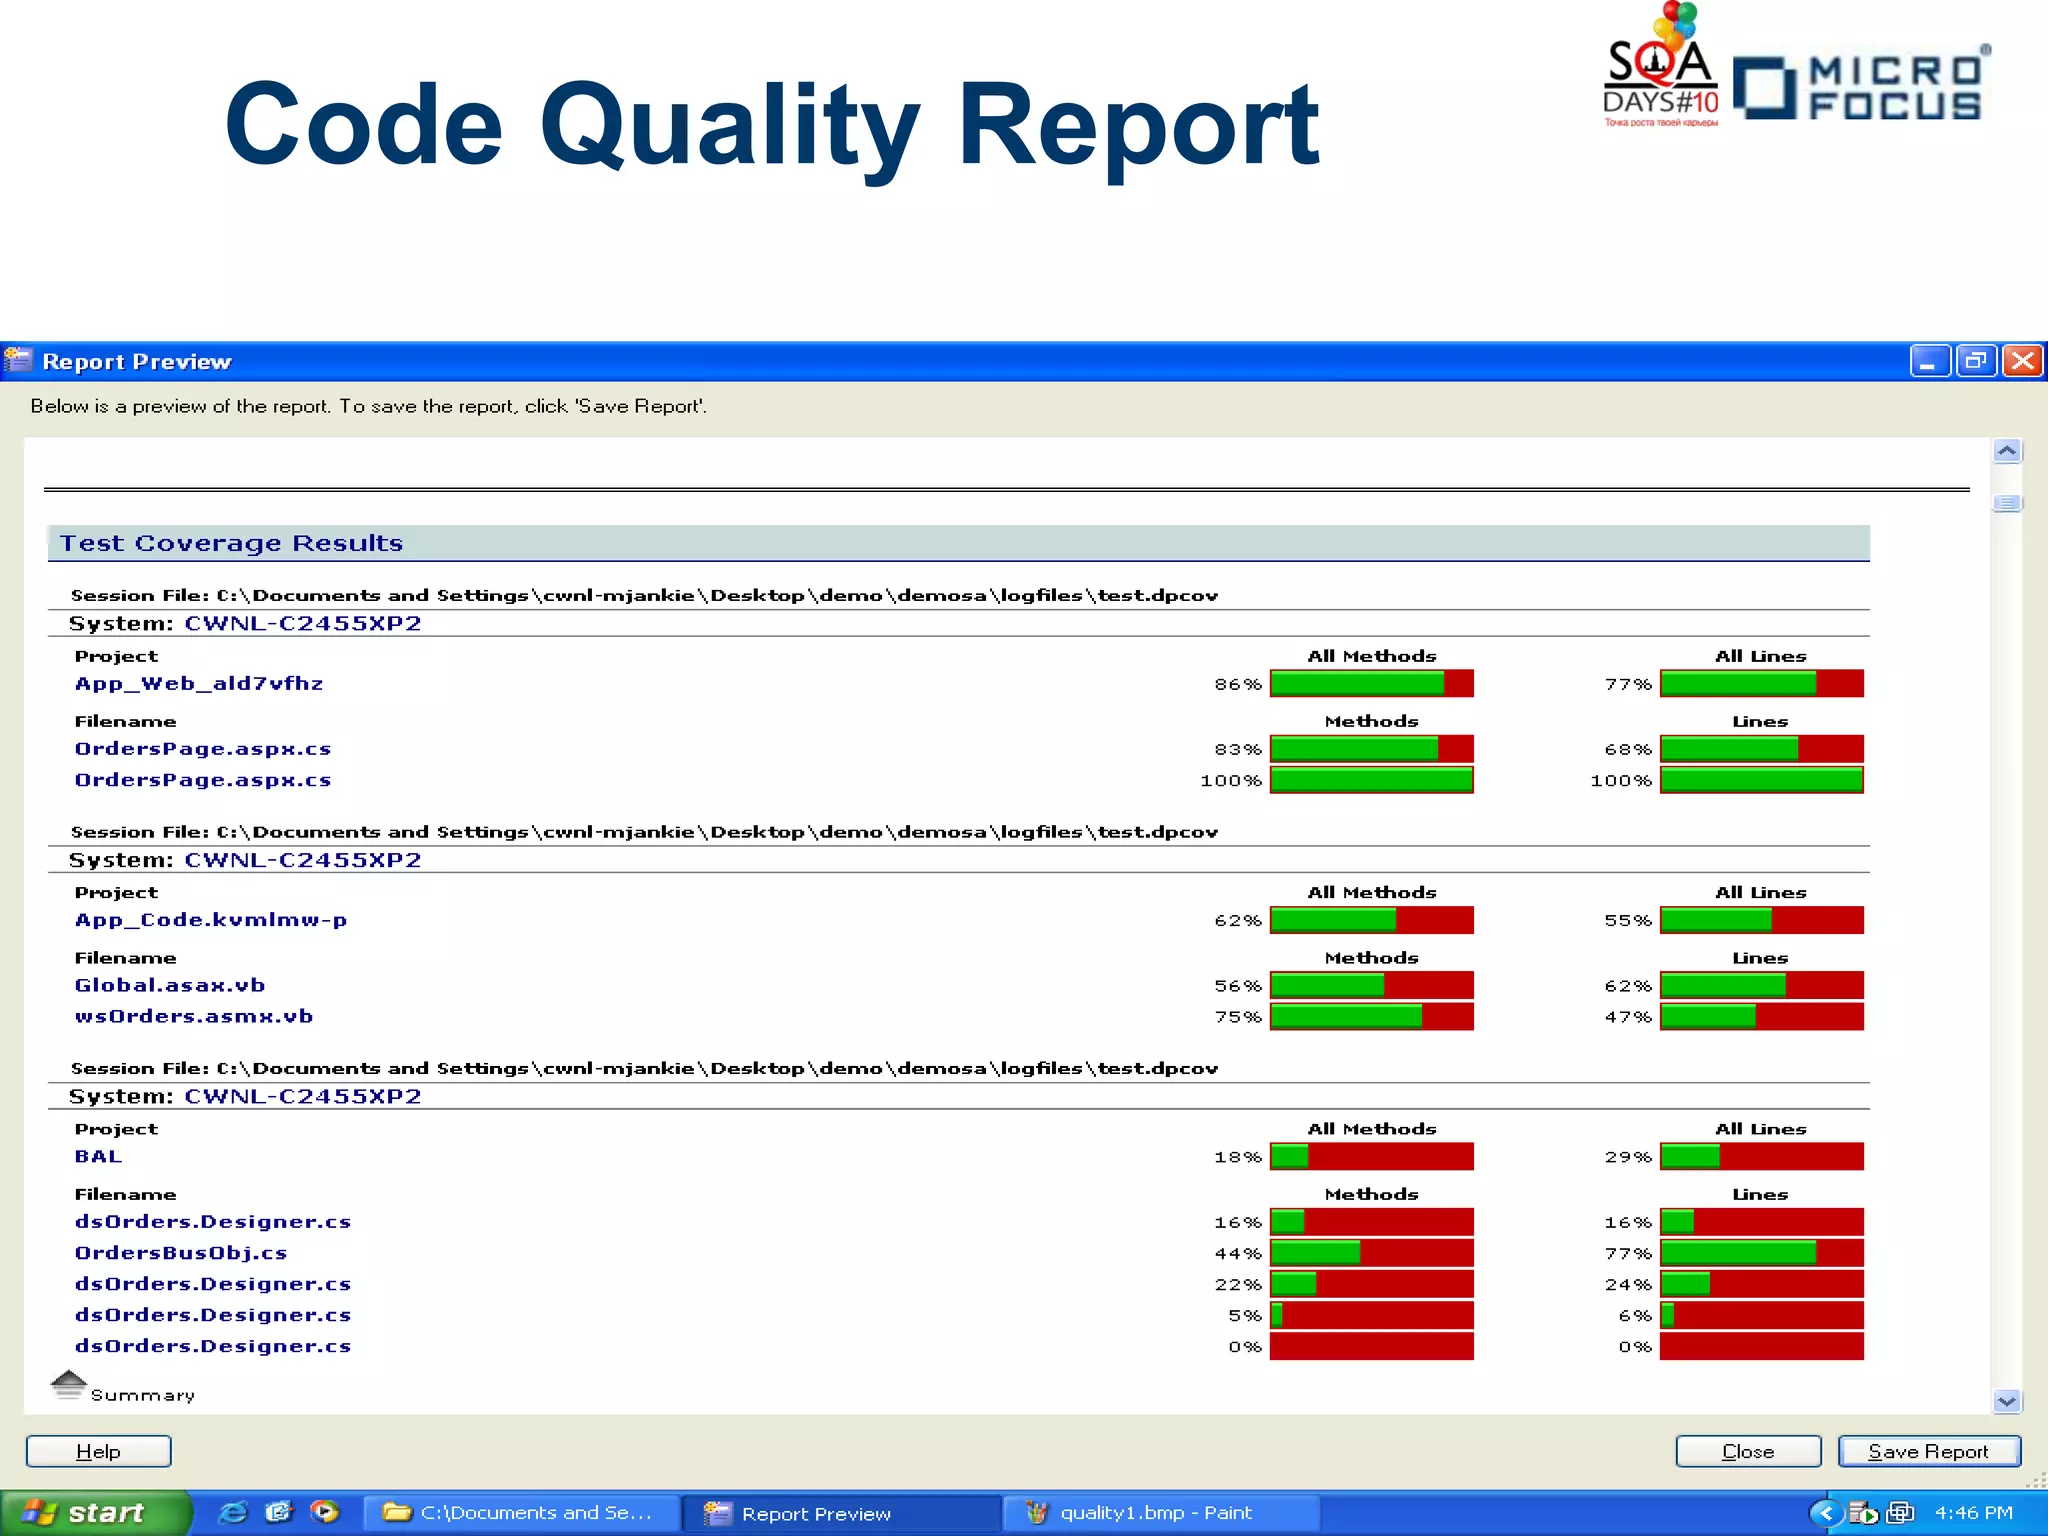The height and width of the screenshot is (1536, 2048).
Task: Open dsOrders.Designer.cs with 0% methods
Action: [213, 1346]
